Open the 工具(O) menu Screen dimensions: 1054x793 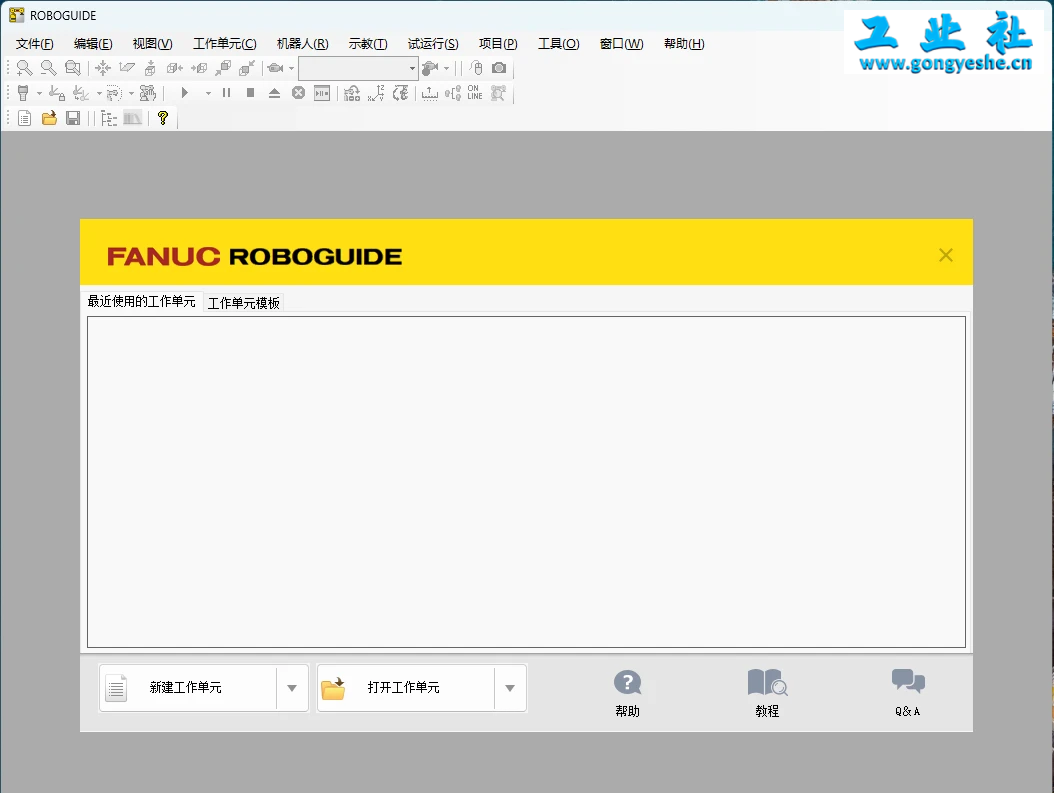coord(559,44)
